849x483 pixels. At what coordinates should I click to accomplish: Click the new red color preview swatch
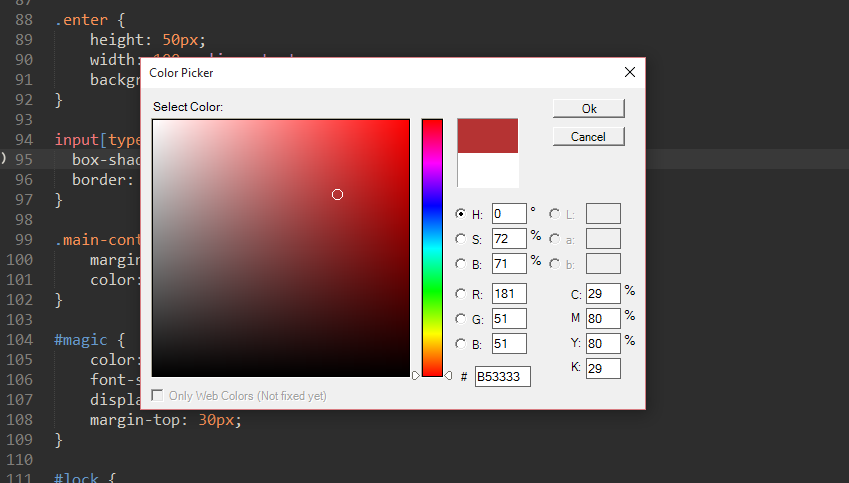(x=487, y=135)
